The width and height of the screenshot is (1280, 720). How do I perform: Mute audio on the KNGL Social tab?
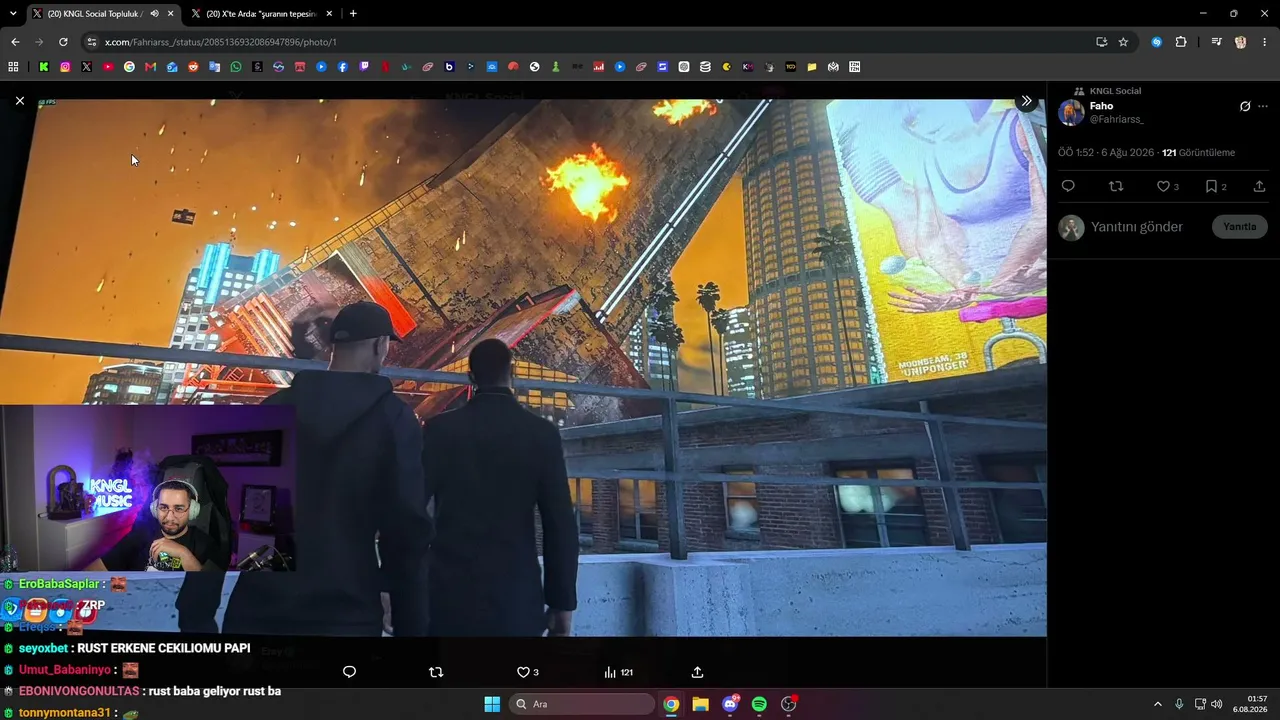click(x=154, y=14)
